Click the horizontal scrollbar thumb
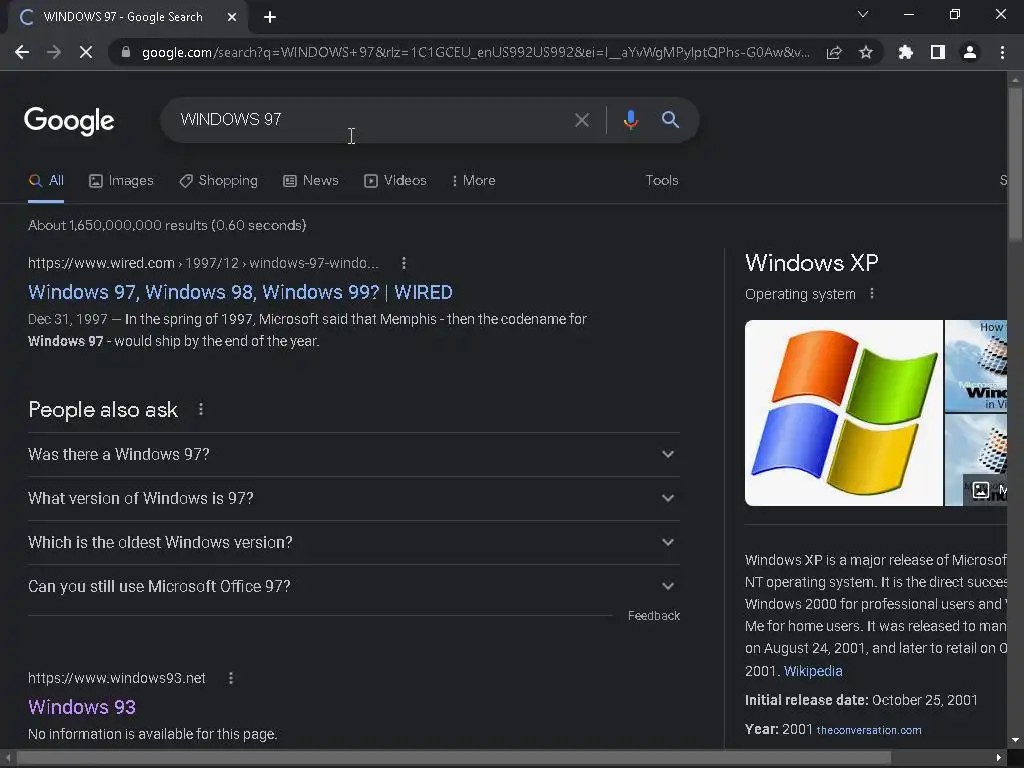This screenshot has width=1024, height=768. 454,758
